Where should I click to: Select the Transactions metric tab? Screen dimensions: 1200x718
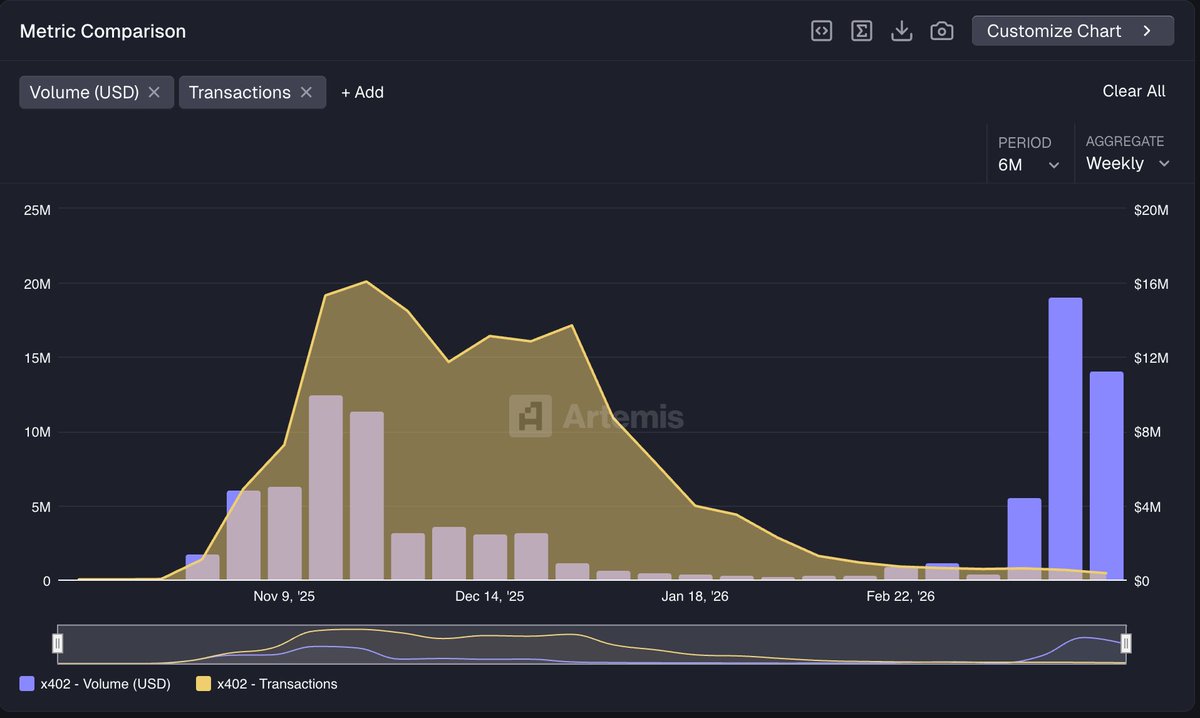pyautogui.click(x=242, y=92)
